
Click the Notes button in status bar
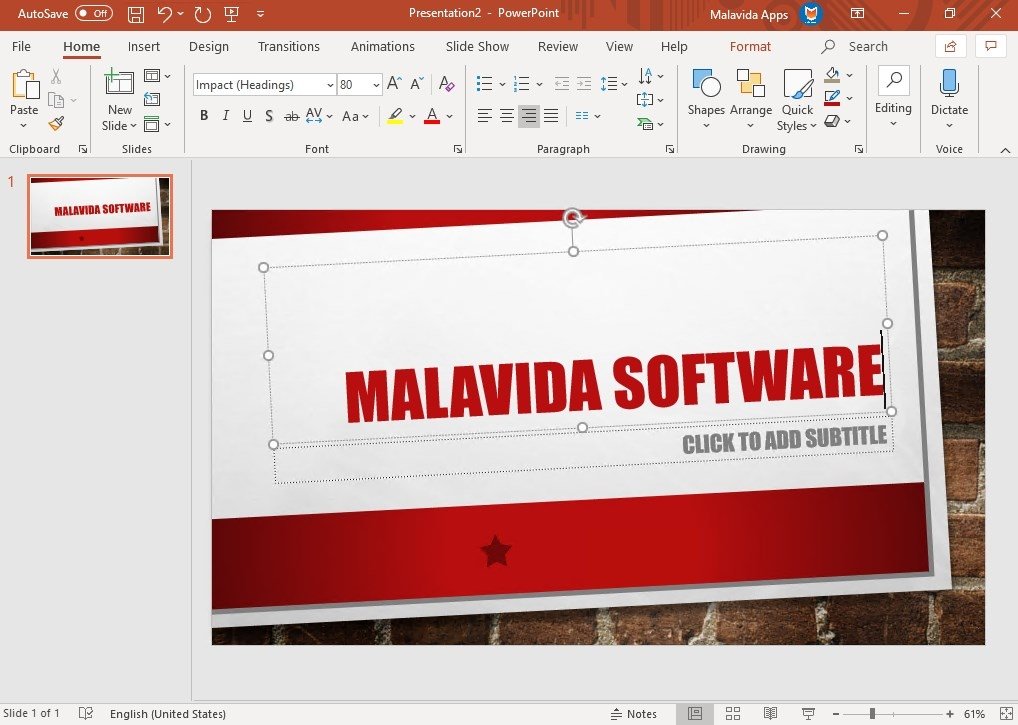pyautogui.click(x=634, y=713)
